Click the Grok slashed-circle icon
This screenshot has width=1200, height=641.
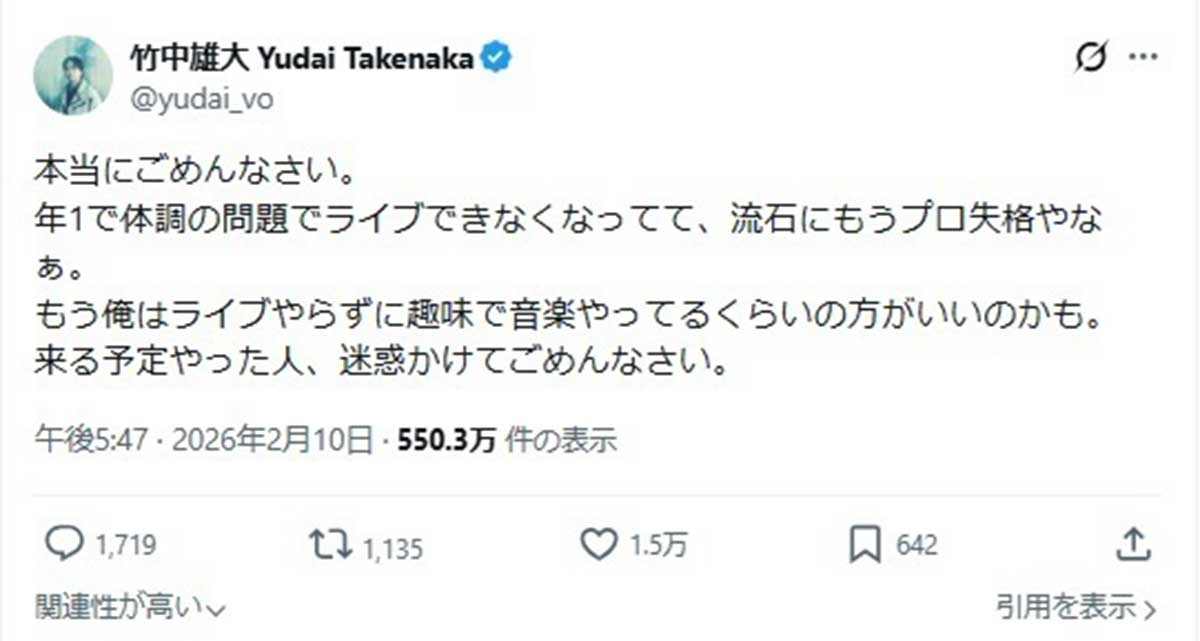(x=1091, y=59)
